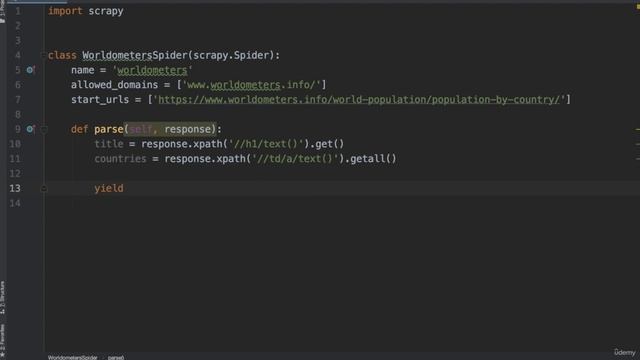Click 'scrapy.Spider' base class text
Viewport: 640px width, 360px height.
(x=231, y=55)
